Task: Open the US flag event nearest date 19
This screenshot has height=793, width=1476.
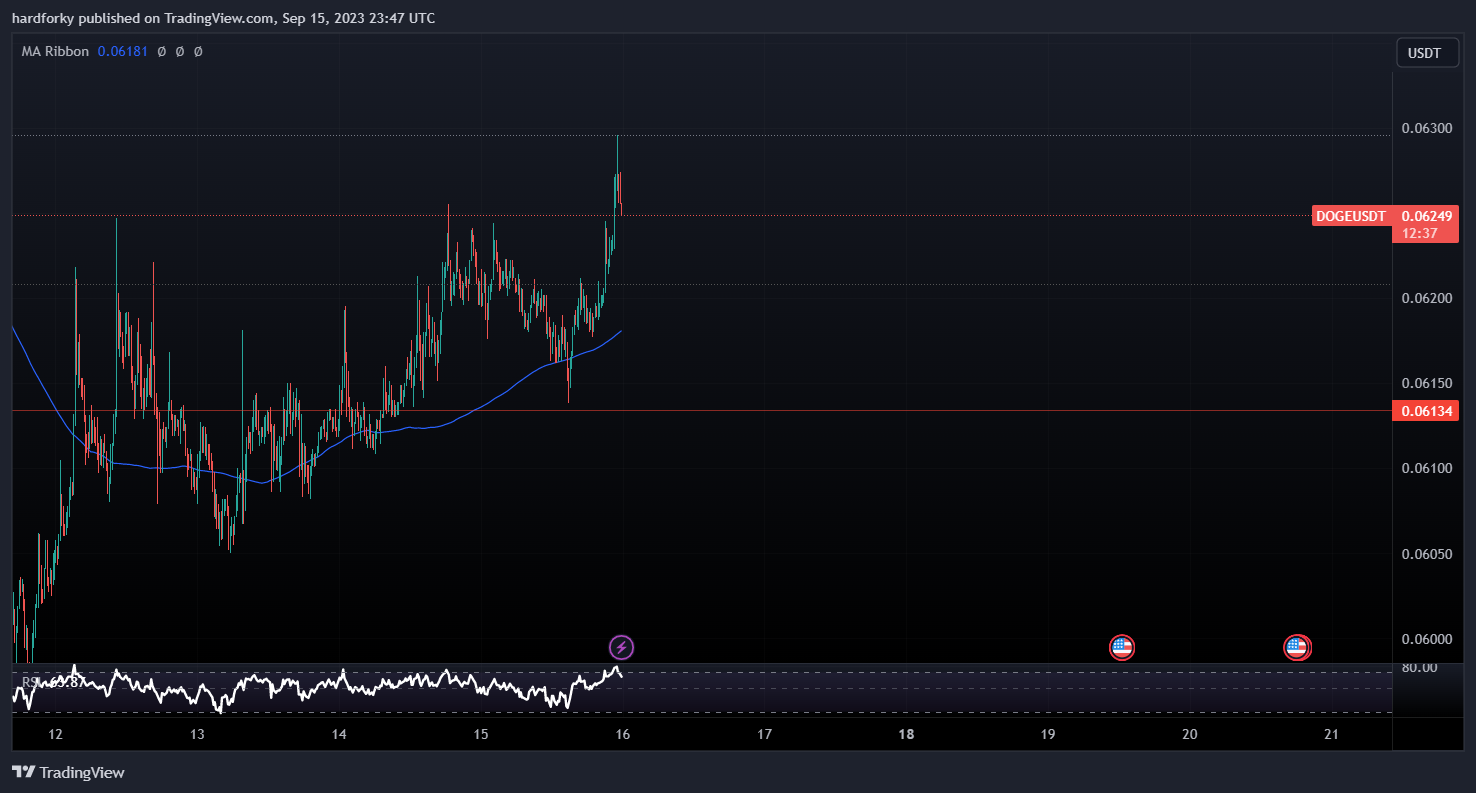Action: 1122,647
